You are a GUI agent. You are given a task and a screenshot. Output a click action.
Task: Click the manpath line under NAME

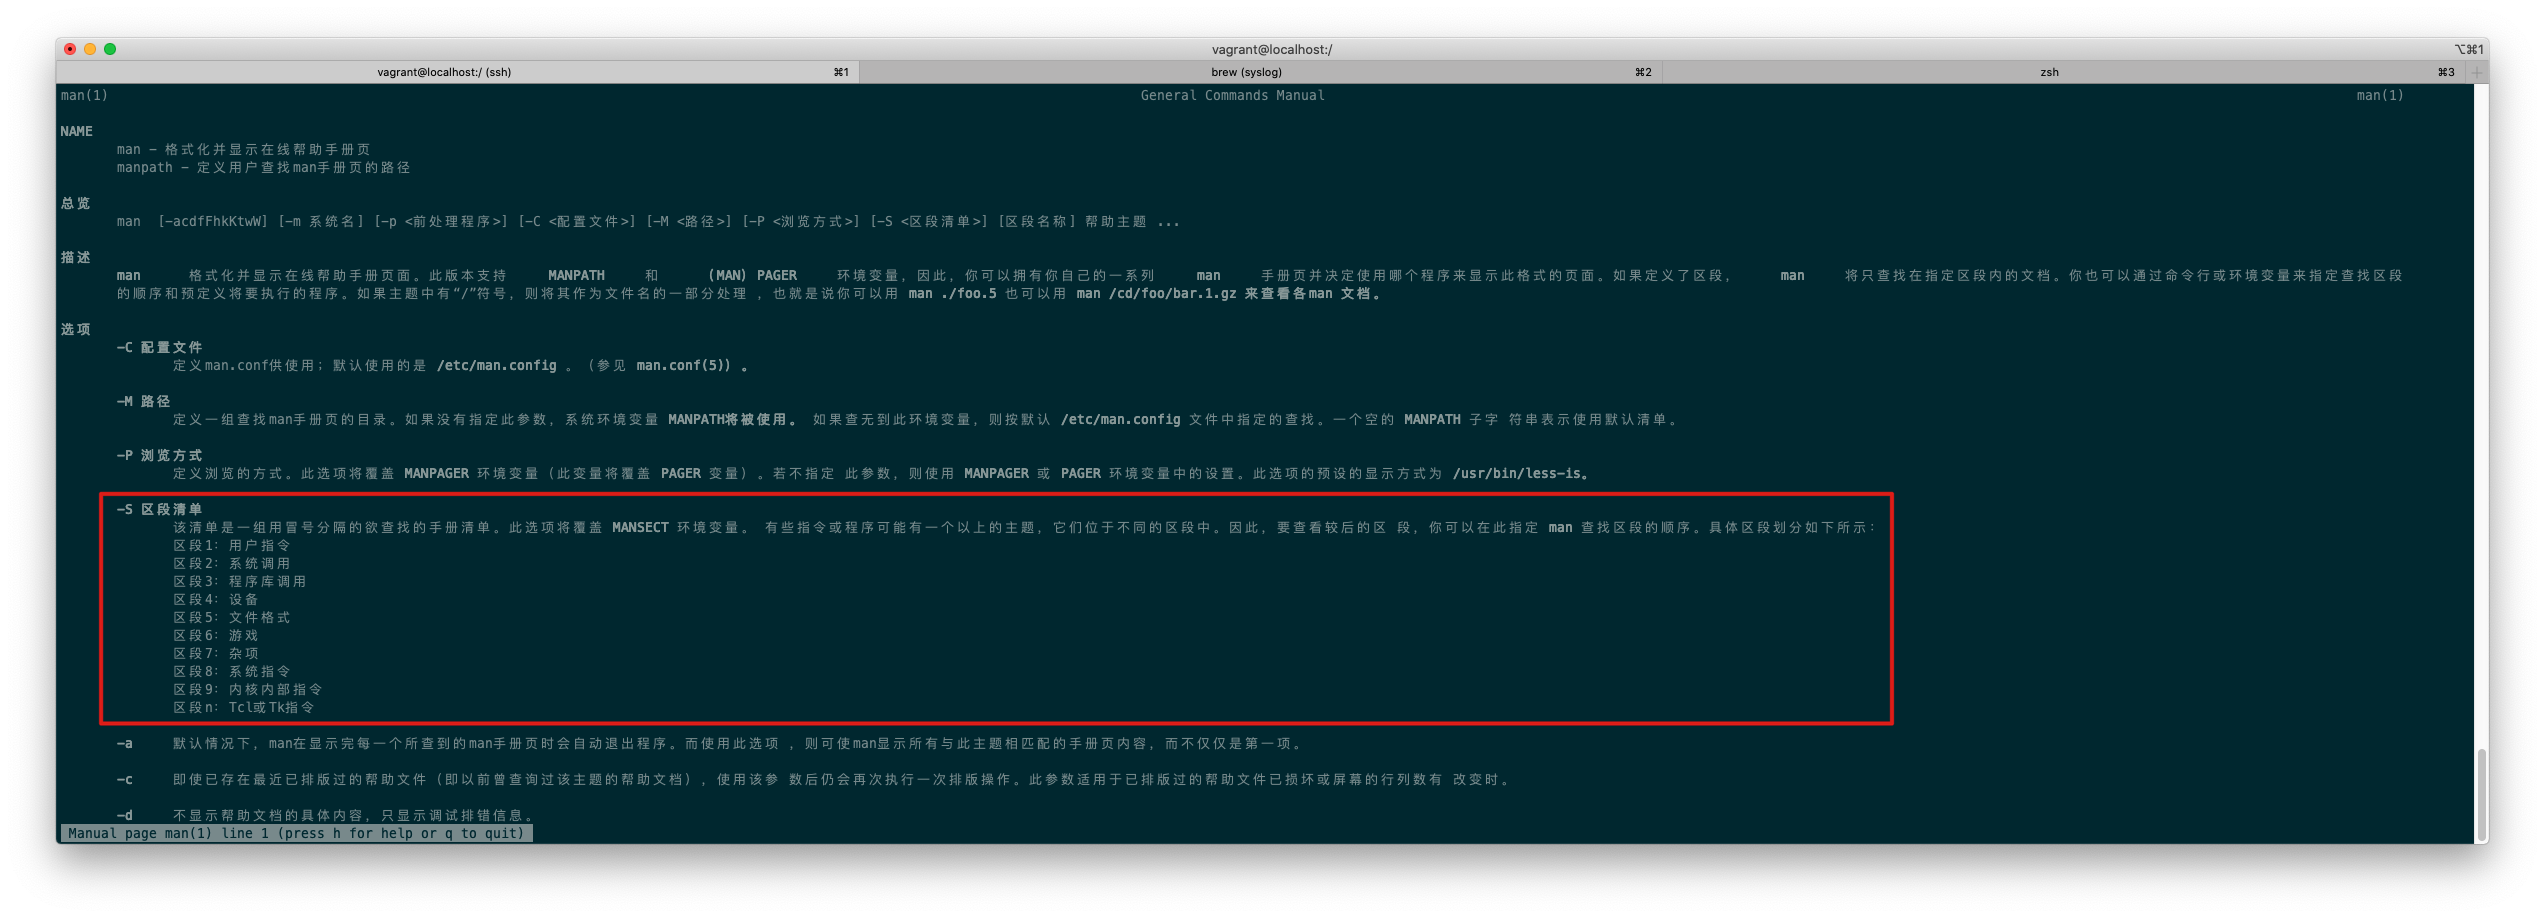263,167
